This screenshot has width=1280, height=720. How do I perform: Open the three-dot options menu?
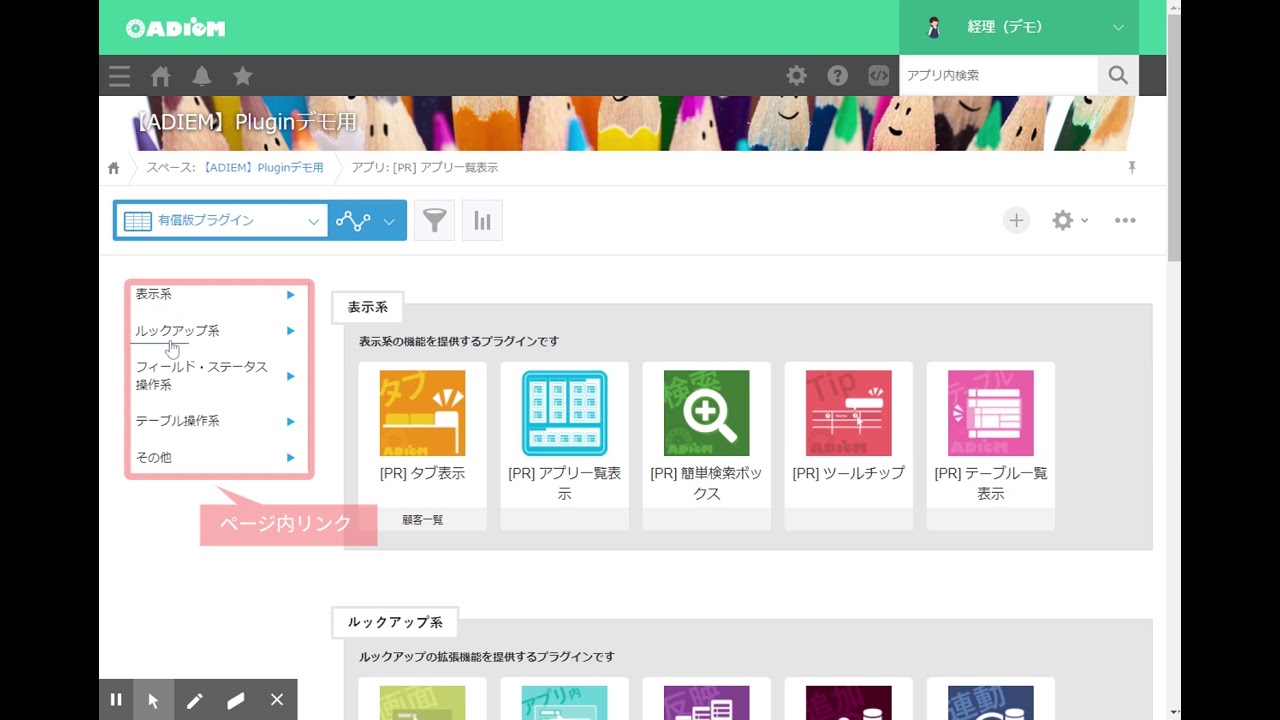[1125, 220]
